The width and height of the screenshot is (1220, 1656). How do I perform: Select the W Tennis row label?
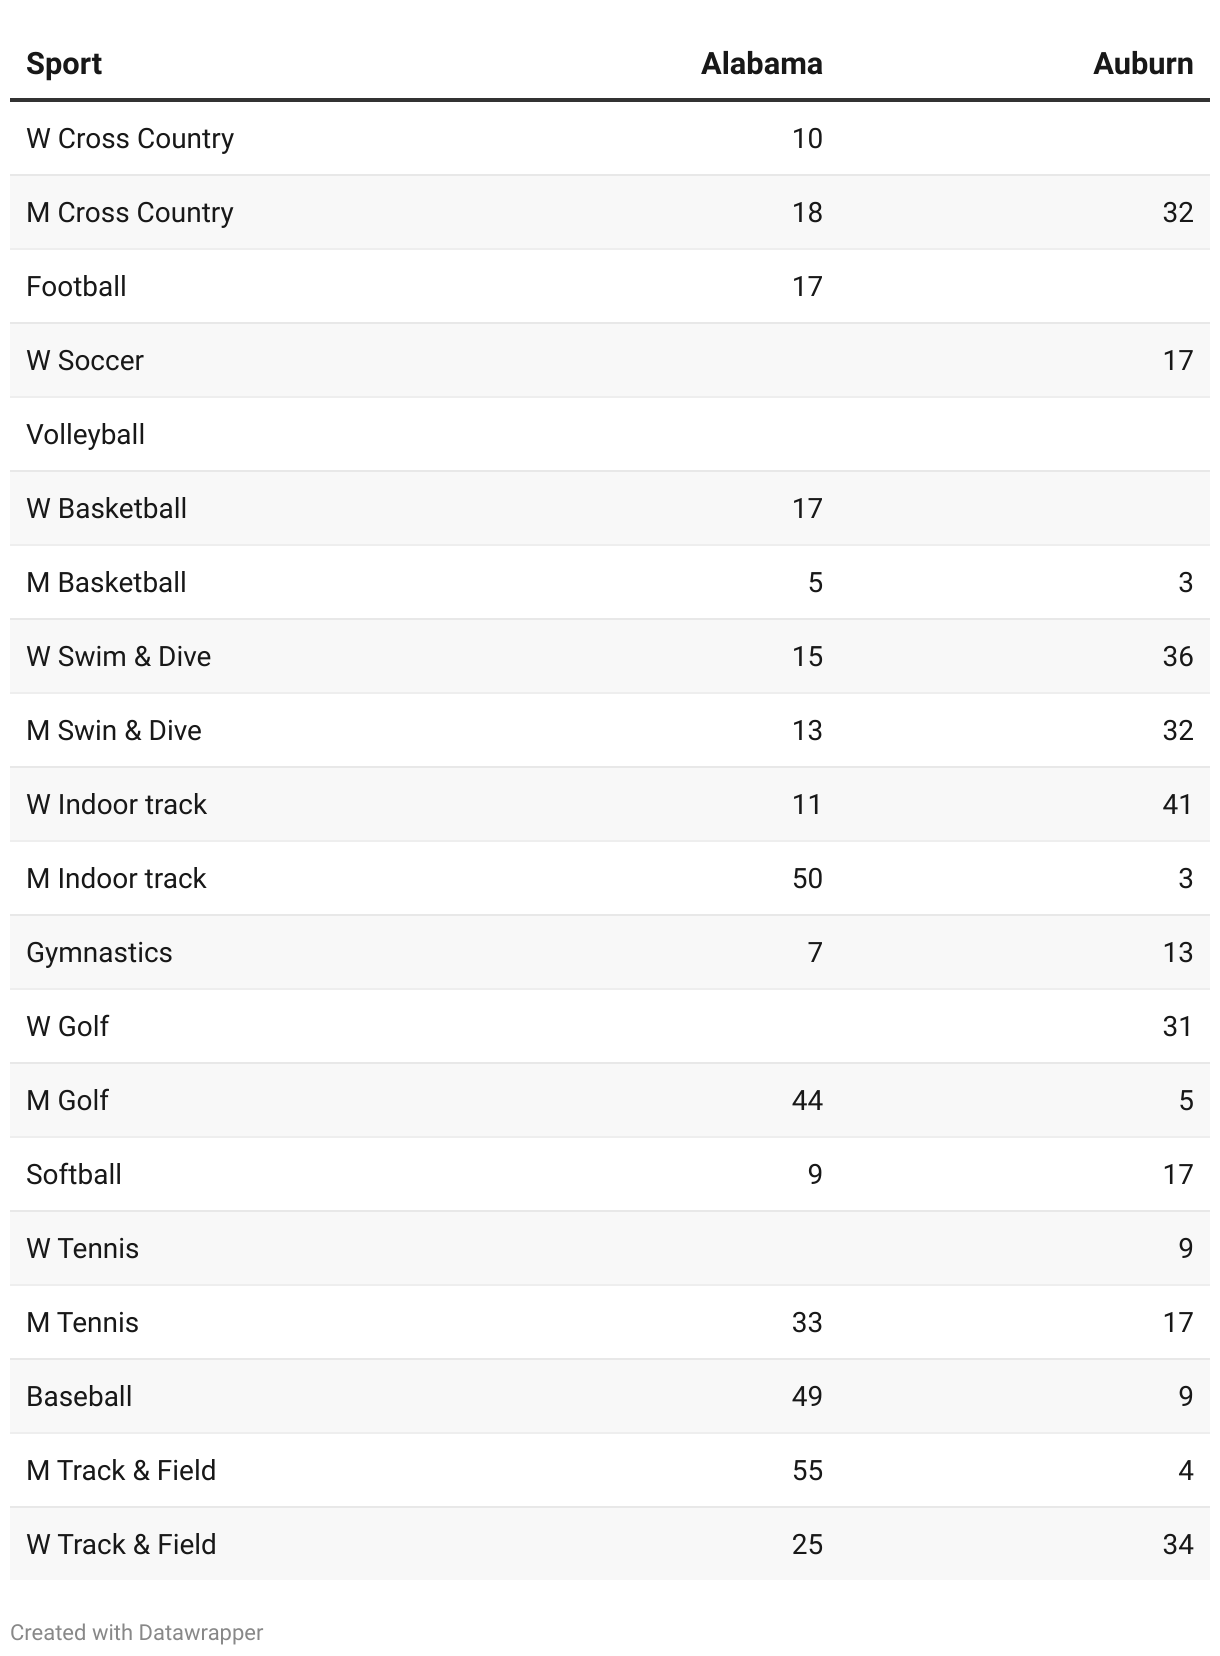(x=82, y=1248)
